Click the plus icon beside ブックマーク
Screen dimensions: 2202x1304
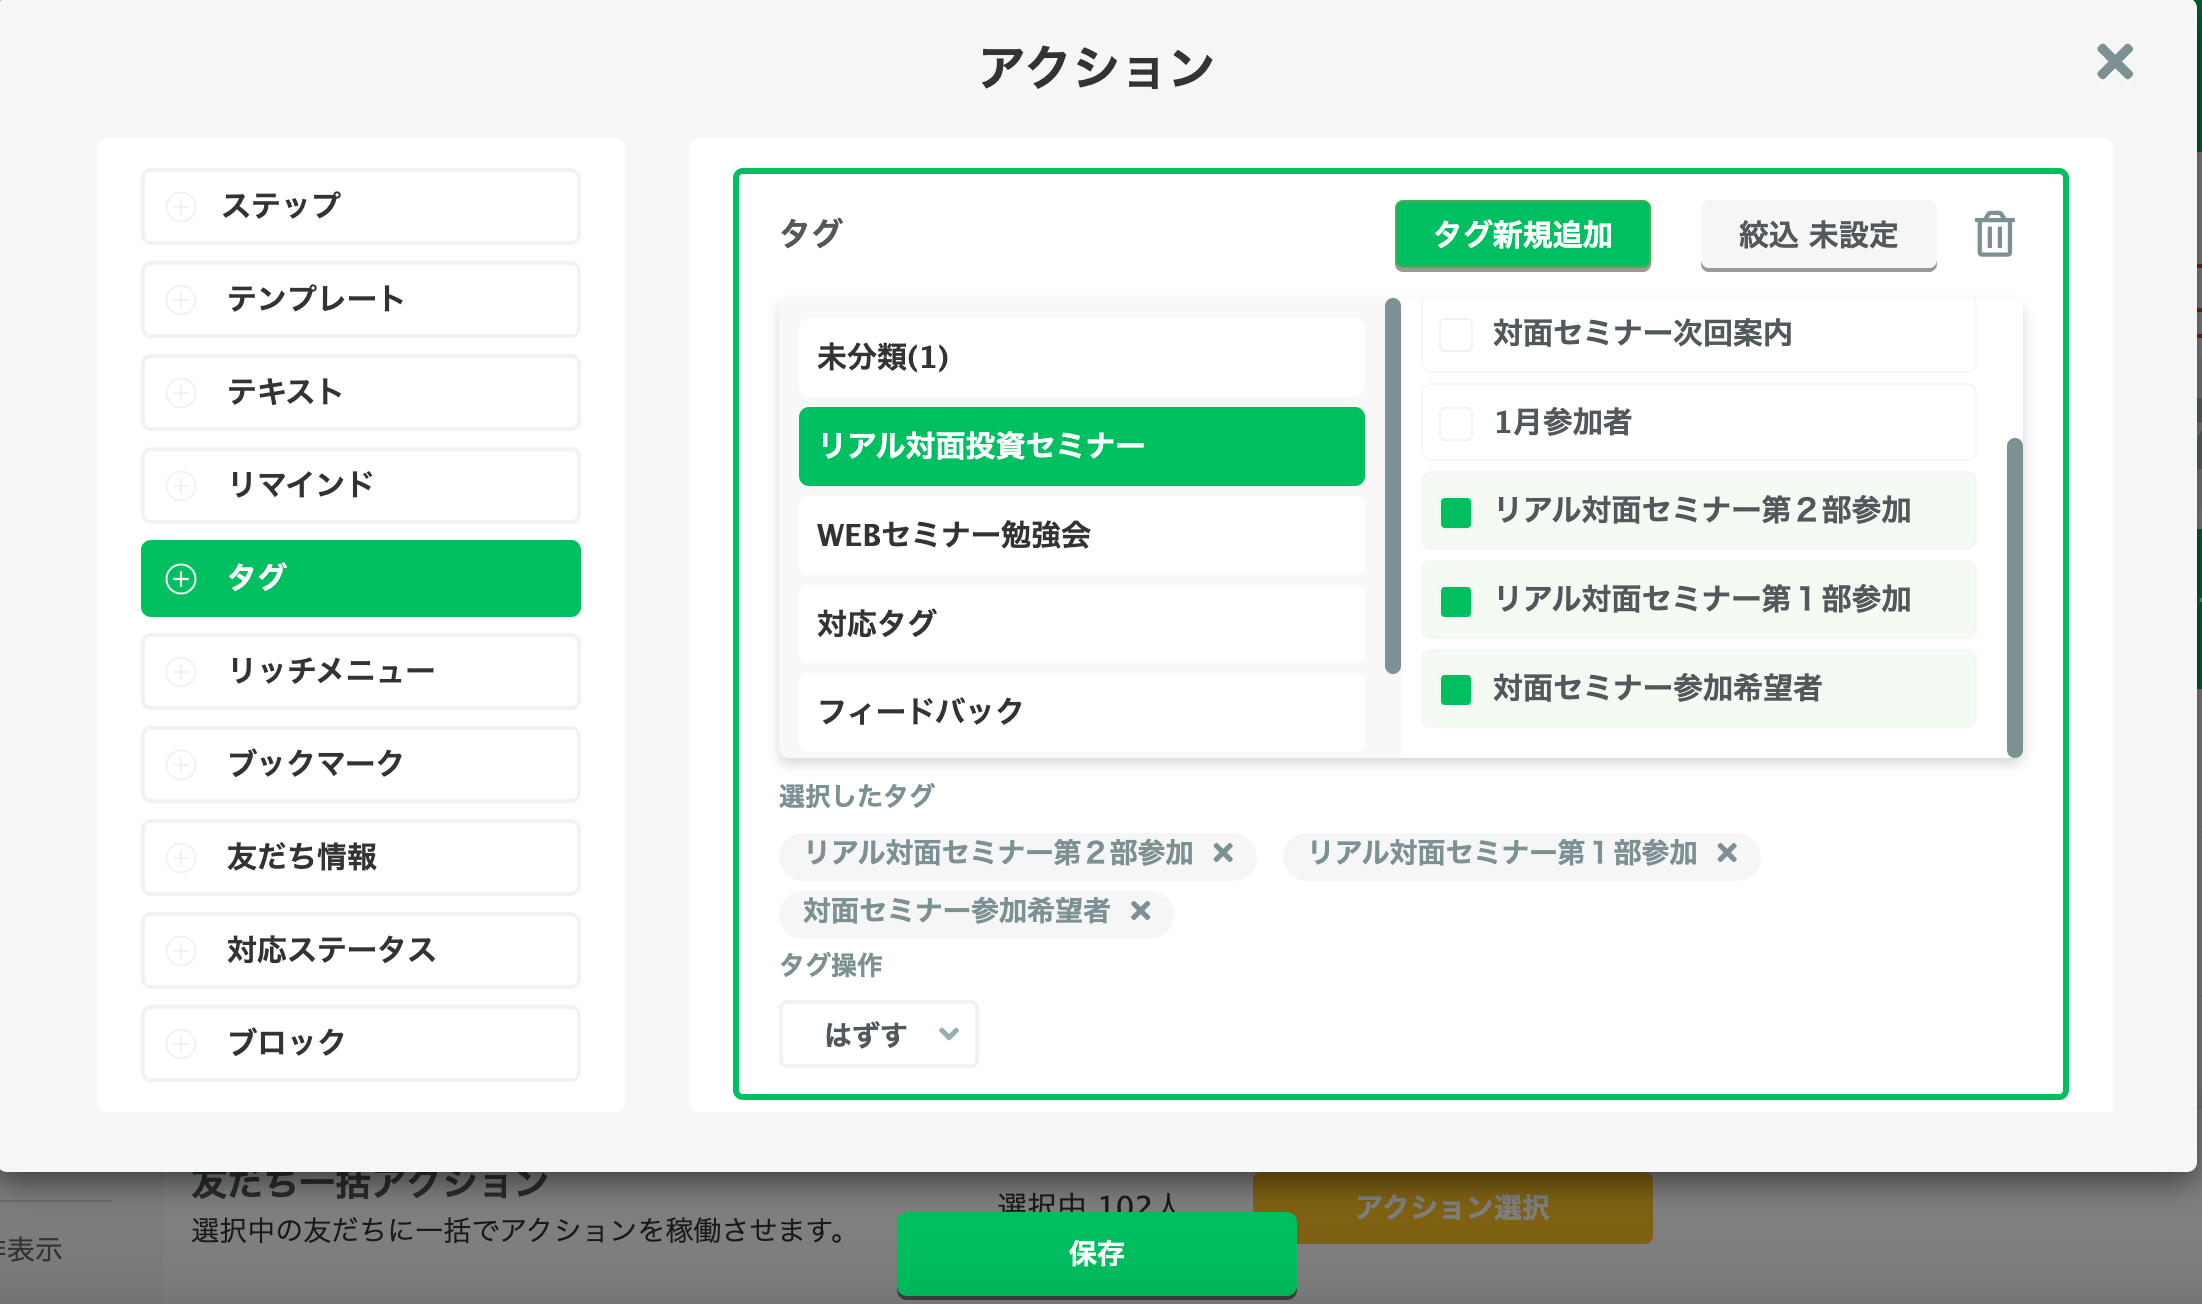(x=181, y=764)
